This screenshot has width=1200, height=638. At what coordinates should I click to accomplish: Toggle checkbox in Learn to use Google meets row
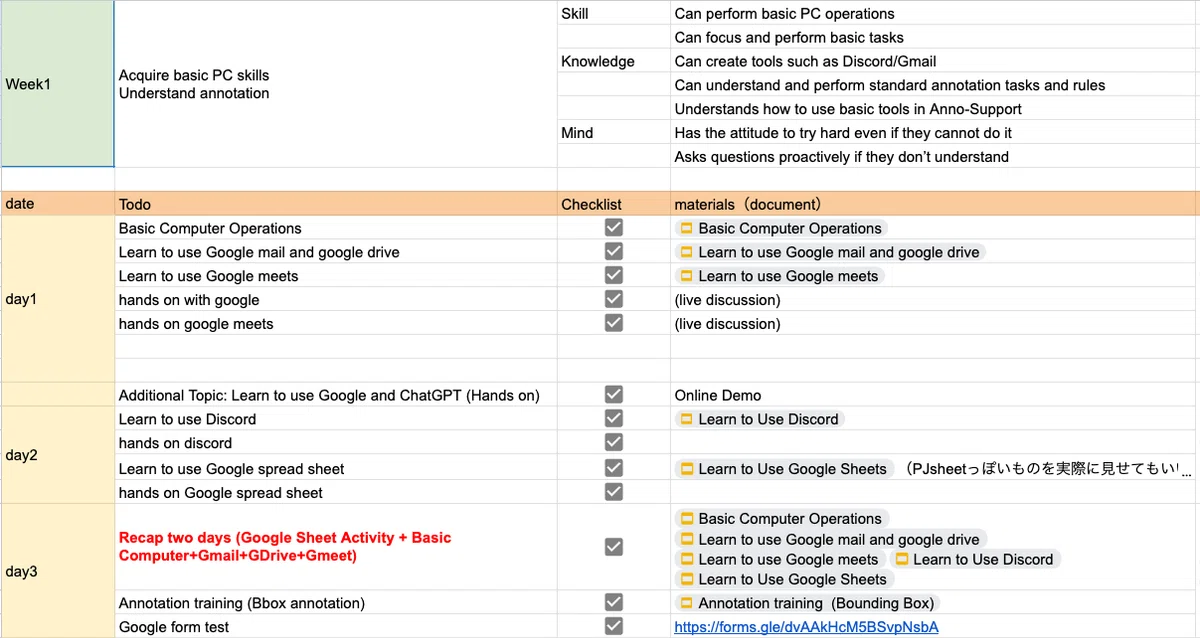pyautogui.click(x=614, y=276)
